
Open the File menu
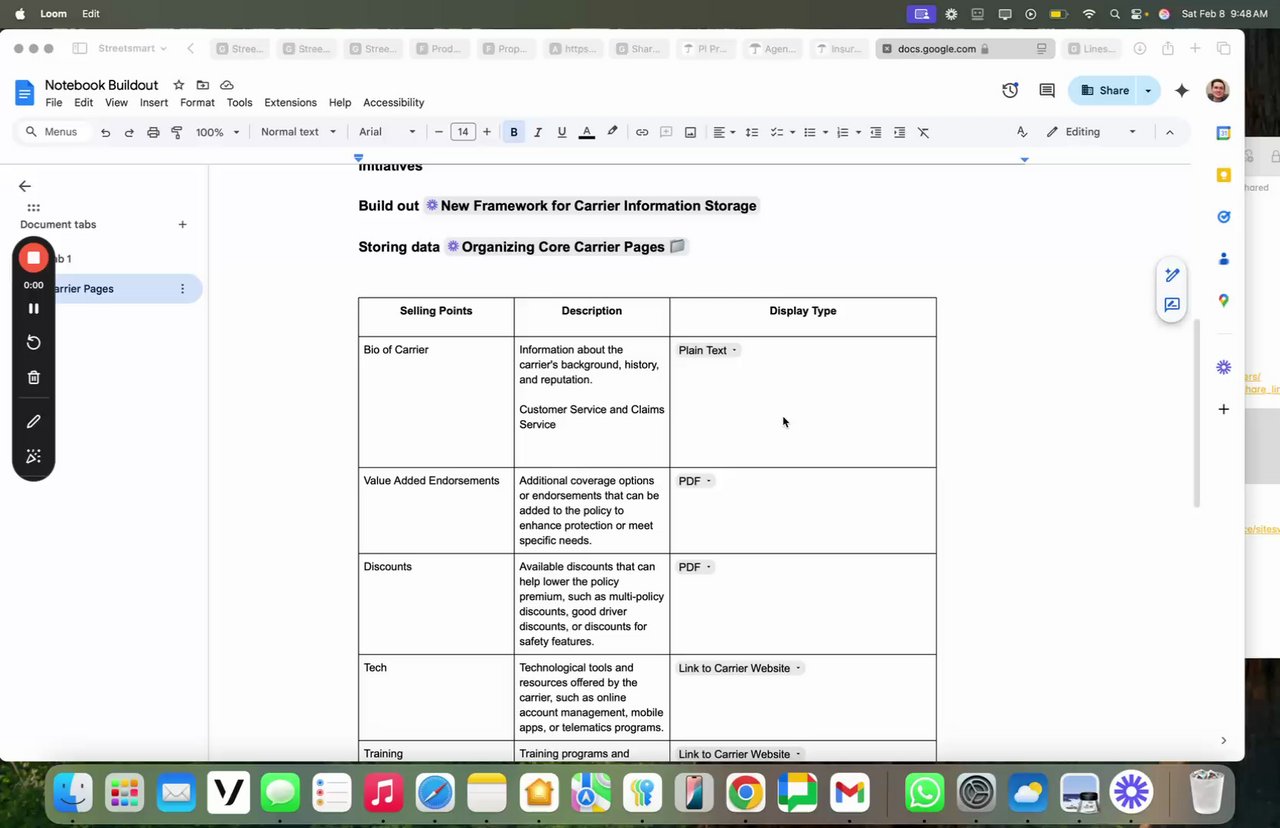coord(54,103)
